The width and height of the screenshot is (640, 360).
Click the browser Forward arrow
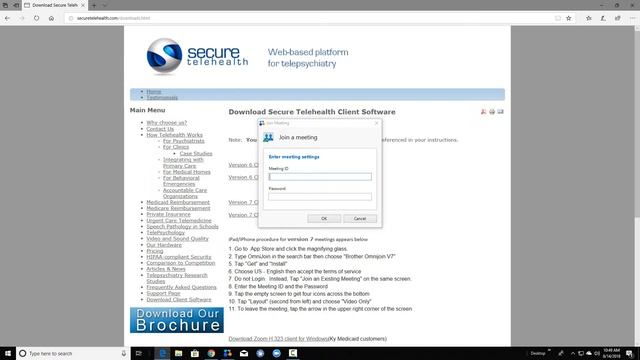click(x=22, y=18)
